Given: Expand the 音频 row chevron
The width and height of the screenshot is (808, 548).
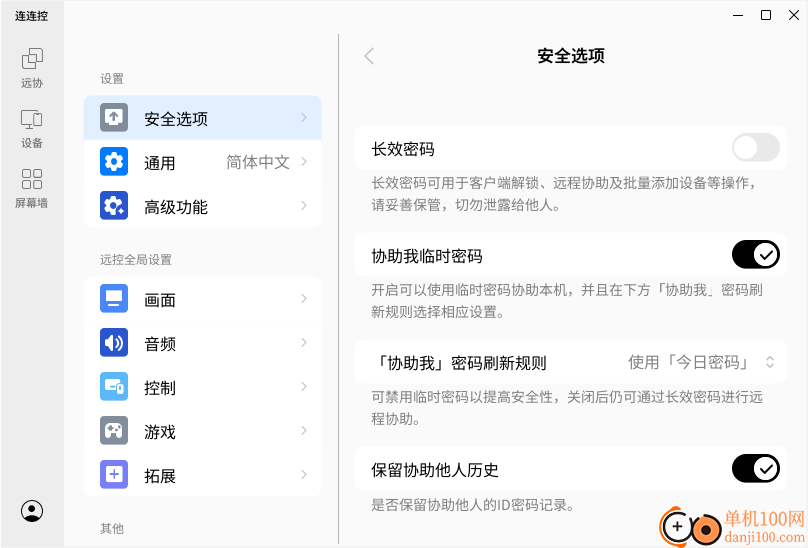Looking at the screenshot, I should click(x=304, y=342).
